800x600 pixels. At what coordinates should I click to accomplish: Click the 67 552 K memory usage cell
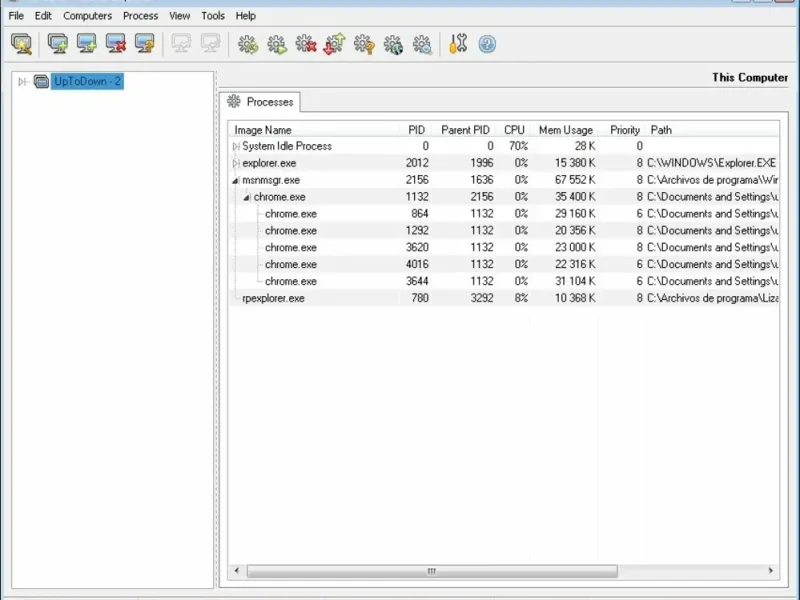pos(574,180)
